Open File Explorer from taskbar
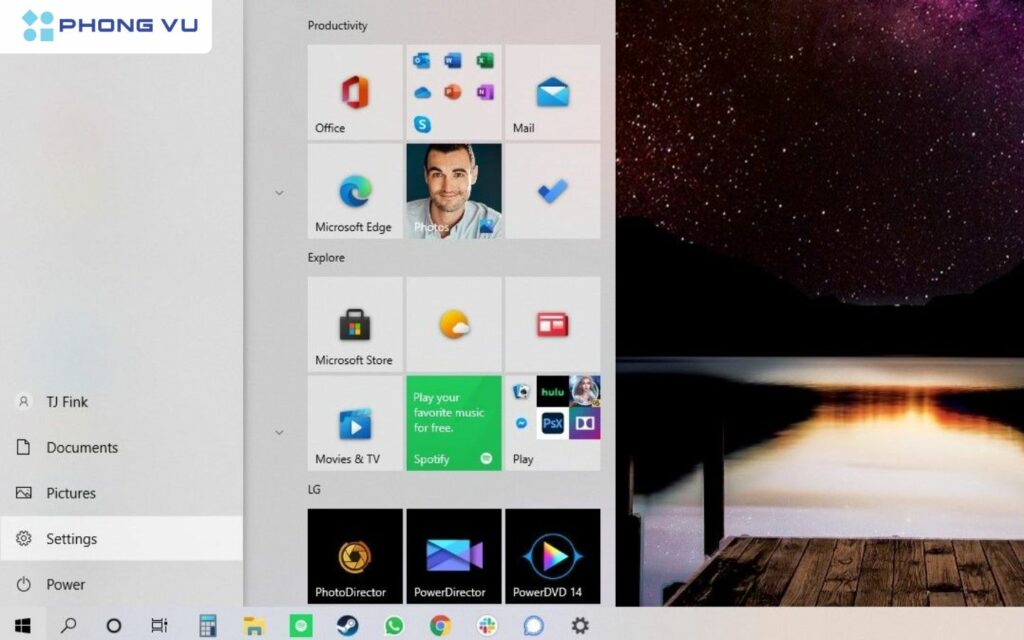Screen dimensions: 1024x640 click(x=253, y=625)
